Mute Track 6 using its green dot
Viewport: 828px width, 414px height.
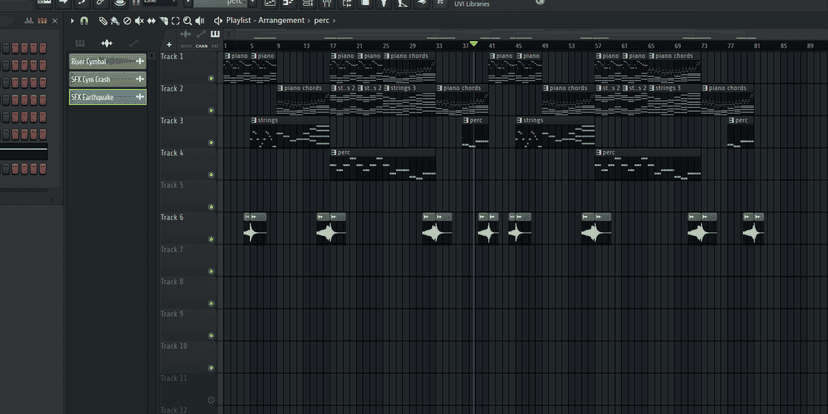pyautogui.click(x=211, y=239)
